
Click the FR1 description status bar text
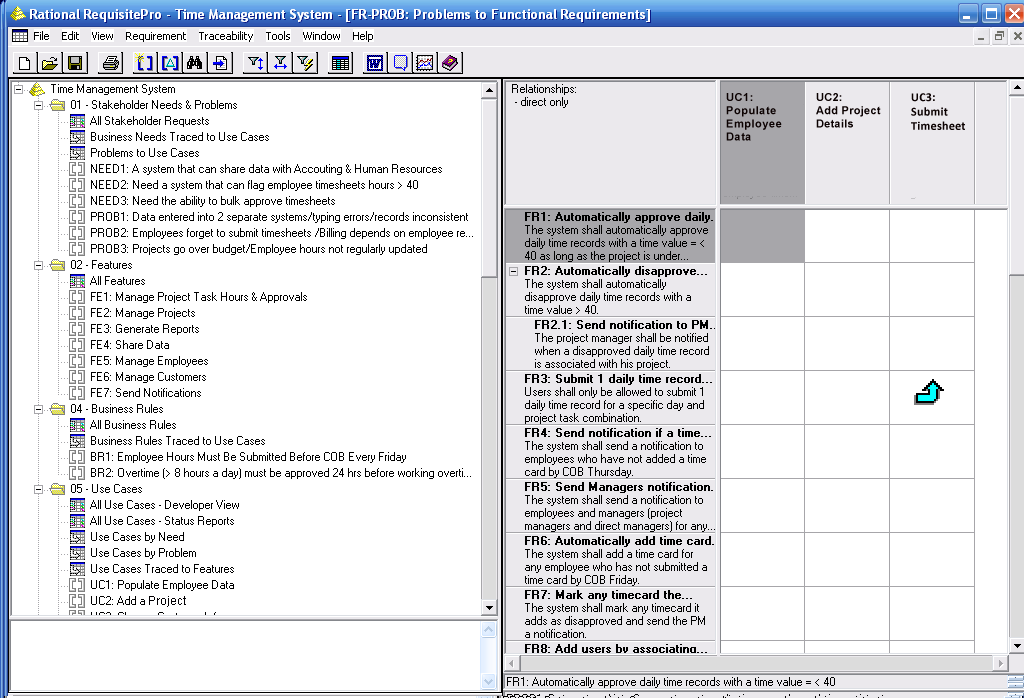(x=671, y=682)
